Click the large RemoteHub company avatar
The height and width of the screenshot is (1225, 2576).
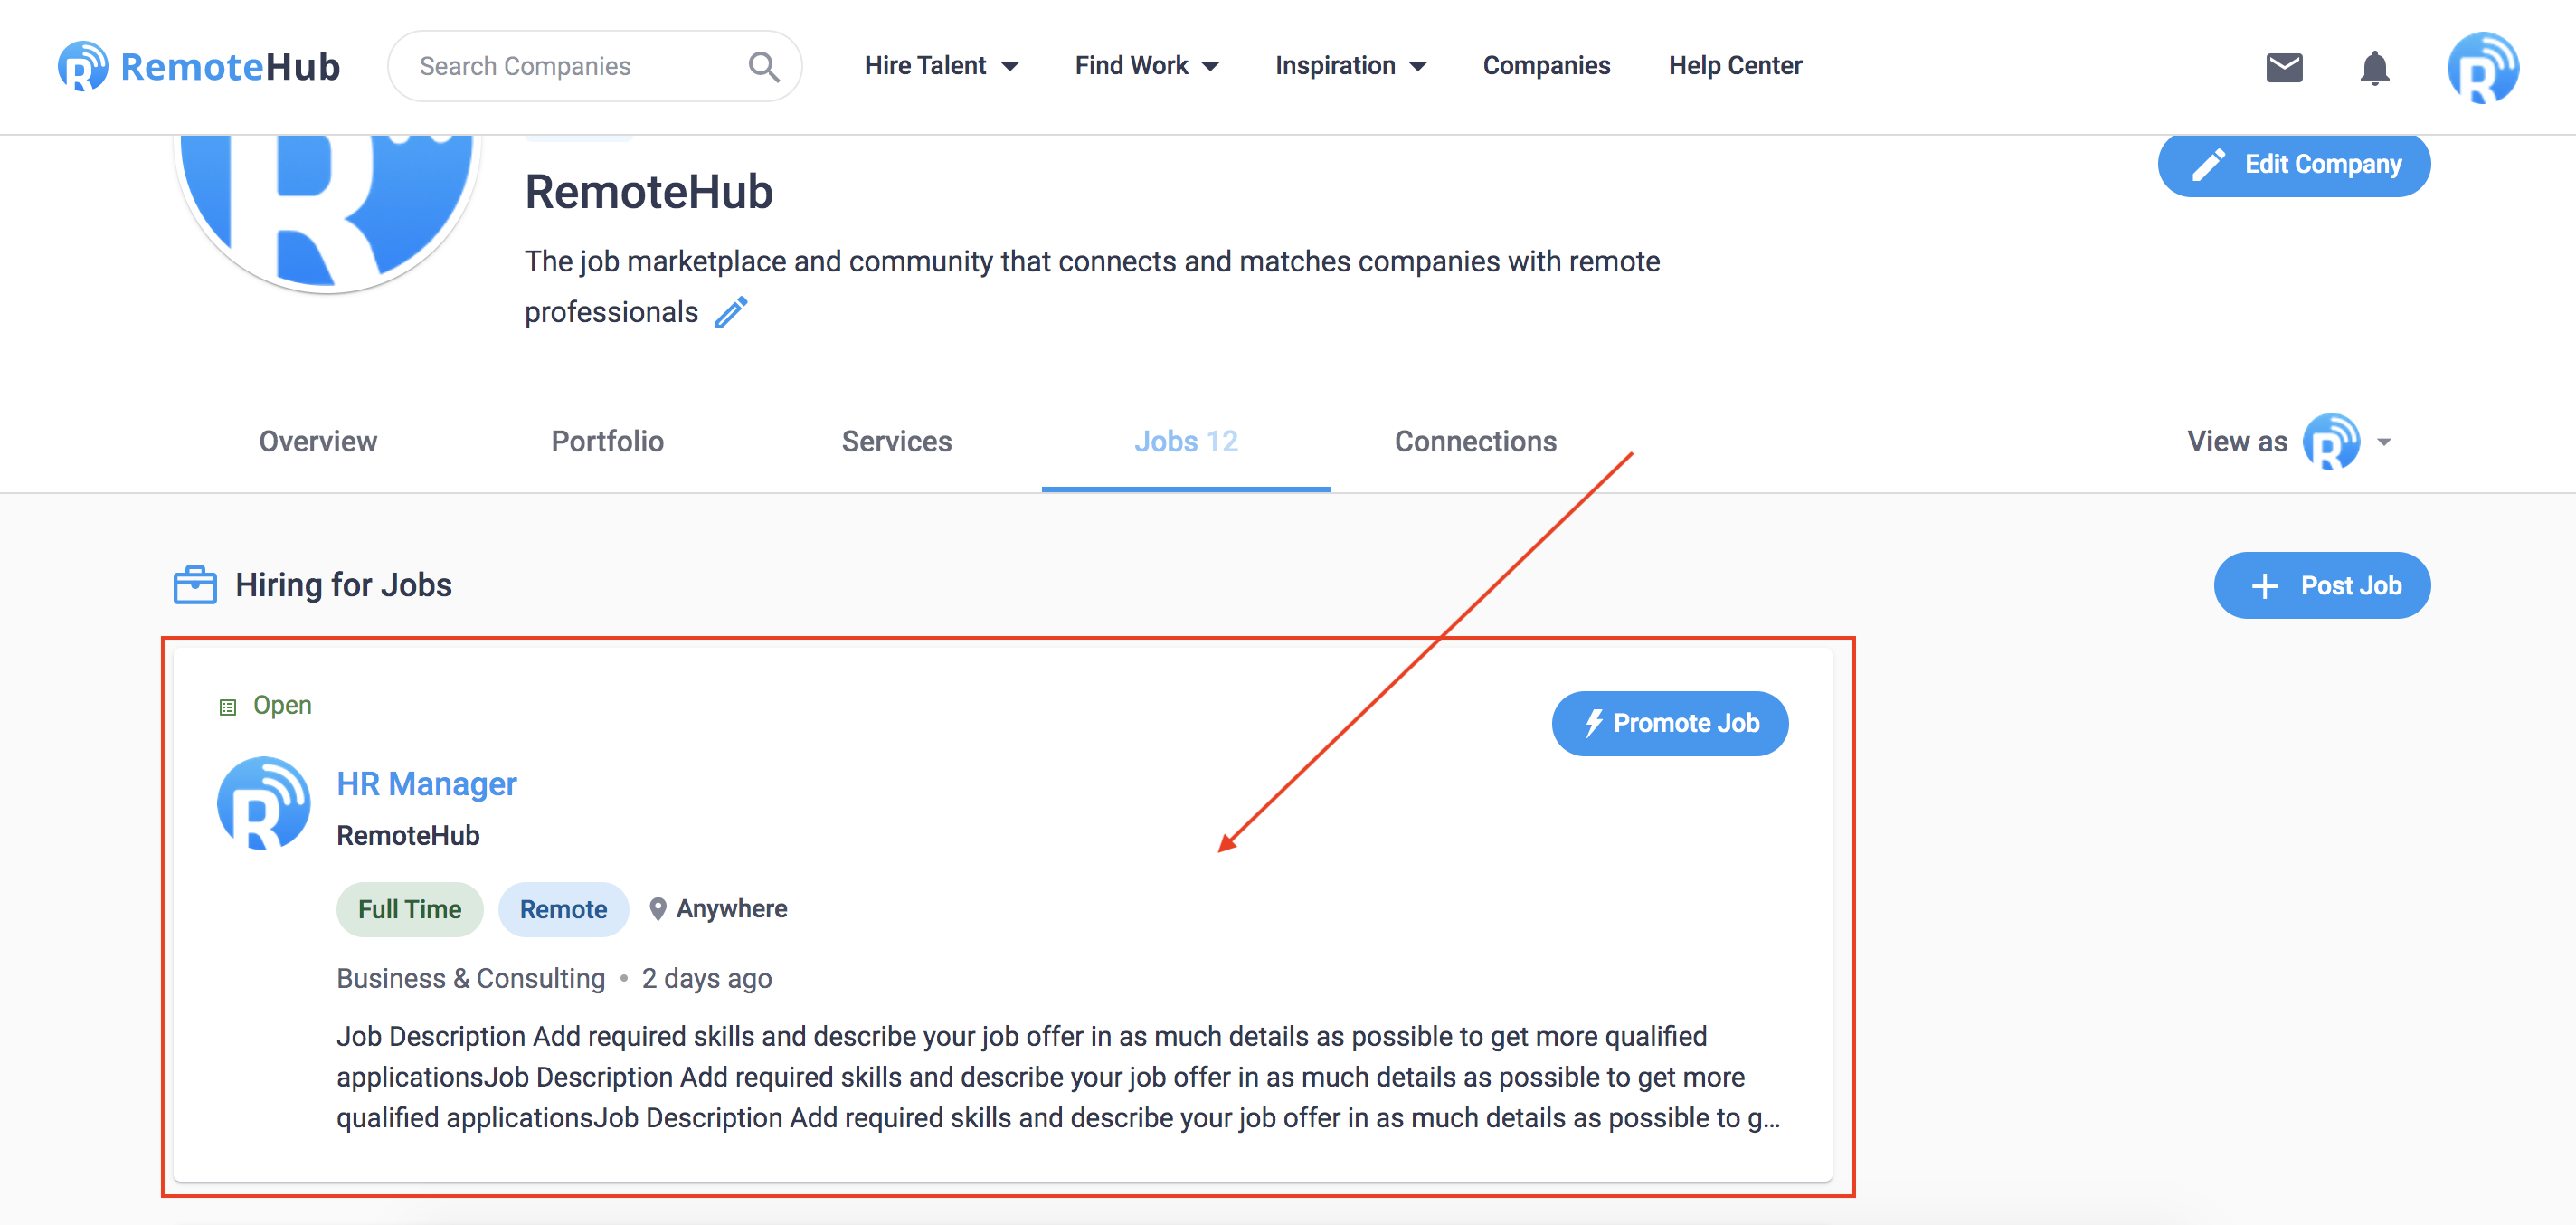327,212
